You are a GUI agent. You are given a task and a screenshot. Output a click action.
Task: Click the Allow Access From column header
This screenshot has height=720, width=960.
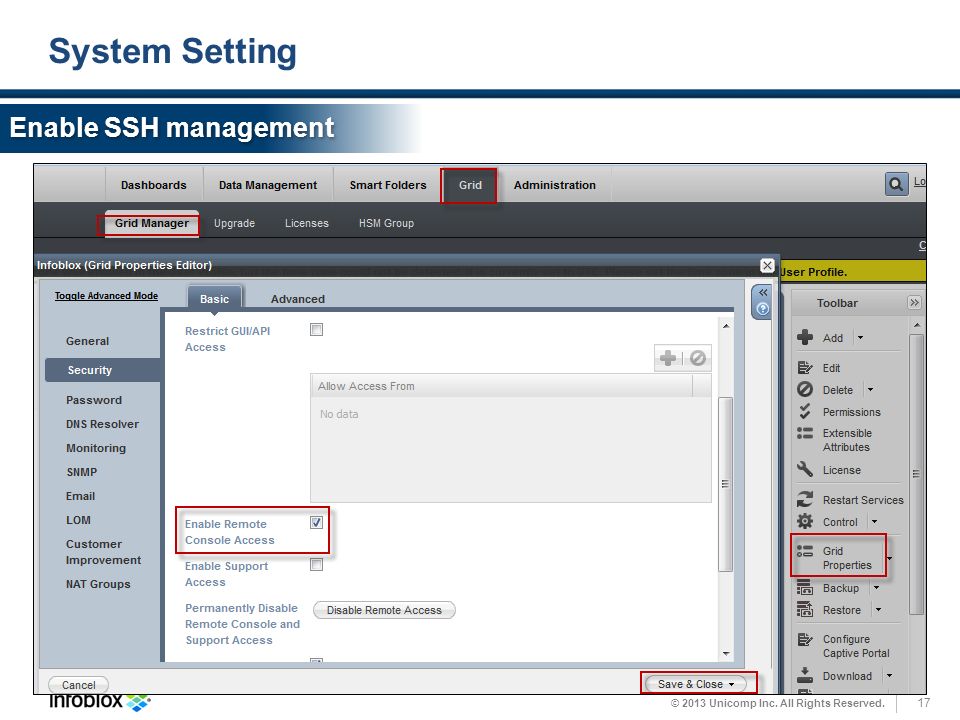[x=501, y=386]
